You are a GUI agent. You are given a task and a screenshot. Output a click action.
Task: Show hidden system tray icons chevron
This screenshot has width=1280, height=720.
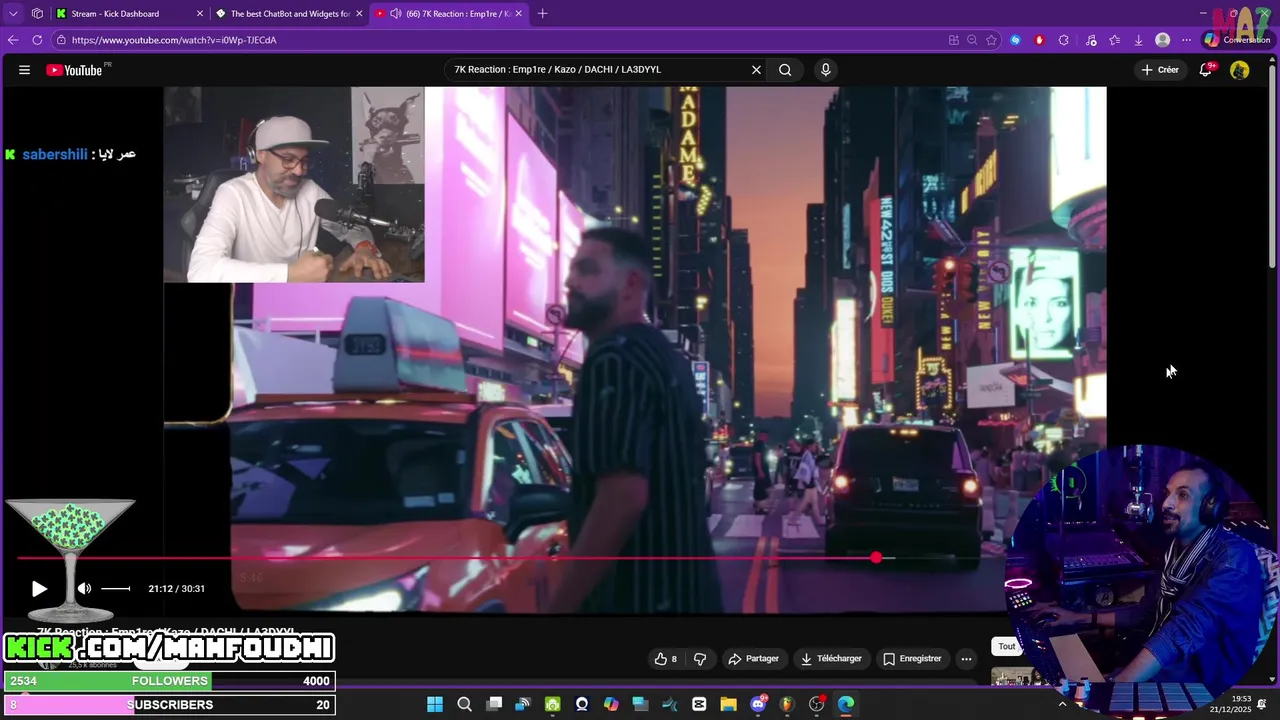(x=1062, y=704)
